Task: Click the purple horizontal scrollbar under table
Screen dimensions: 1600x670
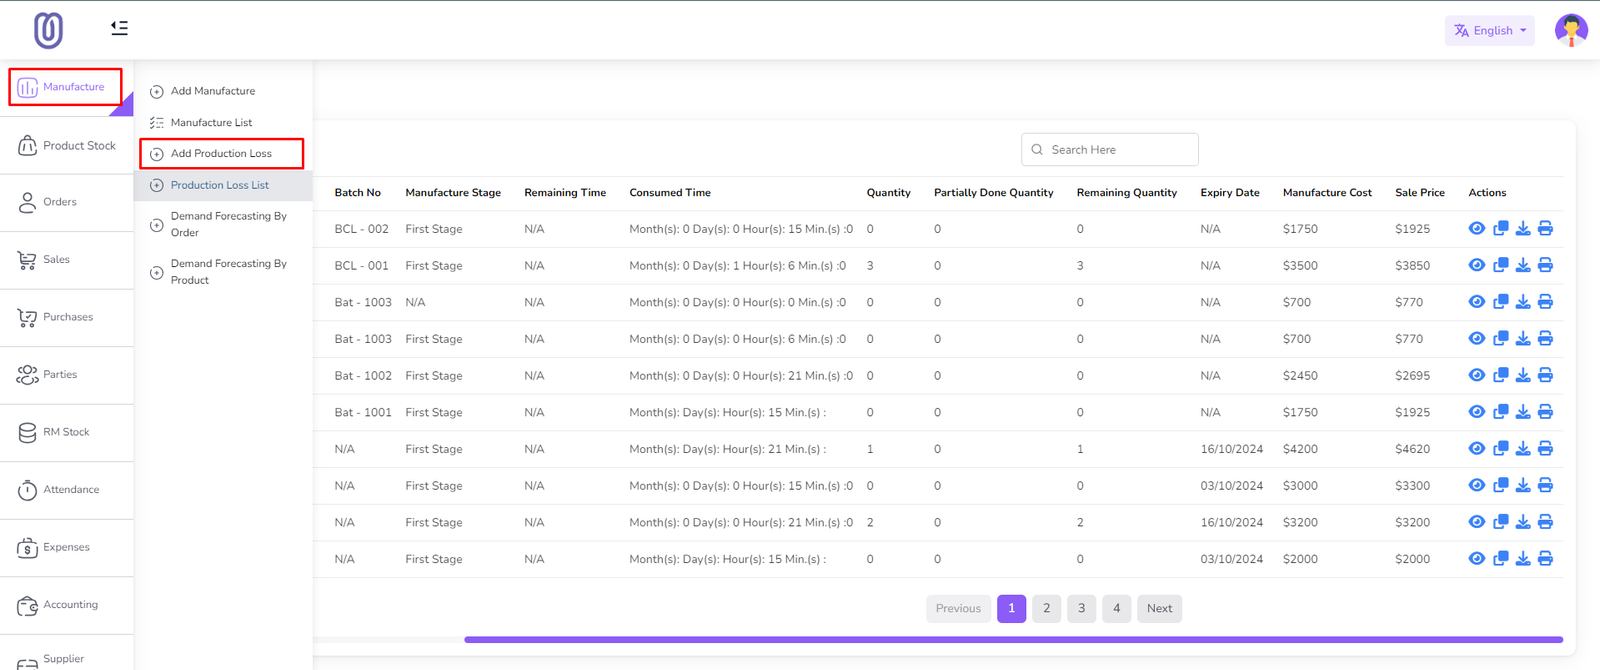Action: pyautogui.click(x=1012, y=640)
